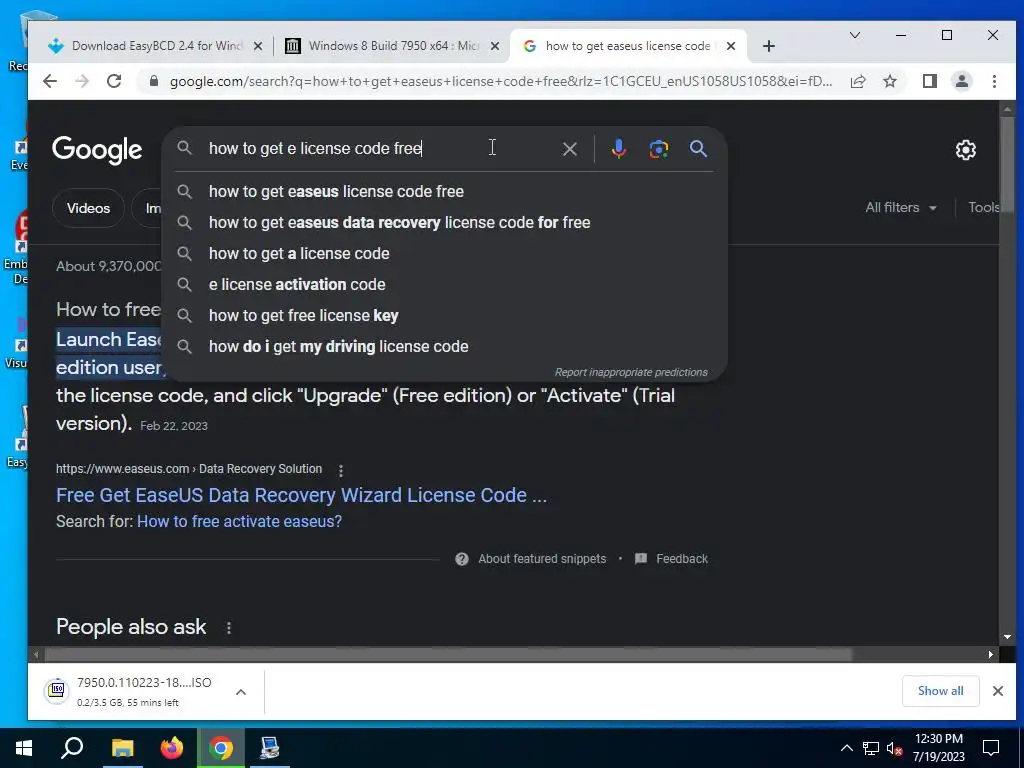The height and width of the screenshot is (768, 1024).
Task: Send Feedback on featured snippet
Action: tap(671, 559)
